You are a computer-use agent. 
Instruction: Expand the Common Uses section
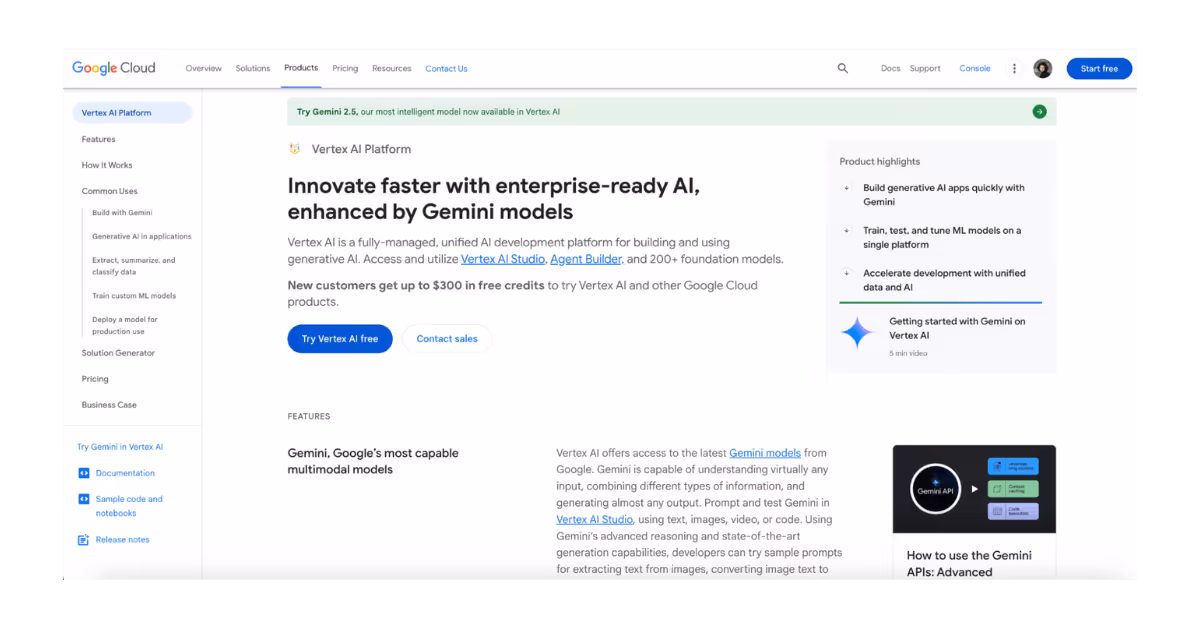pyautogui.click(x=109, y=190)
